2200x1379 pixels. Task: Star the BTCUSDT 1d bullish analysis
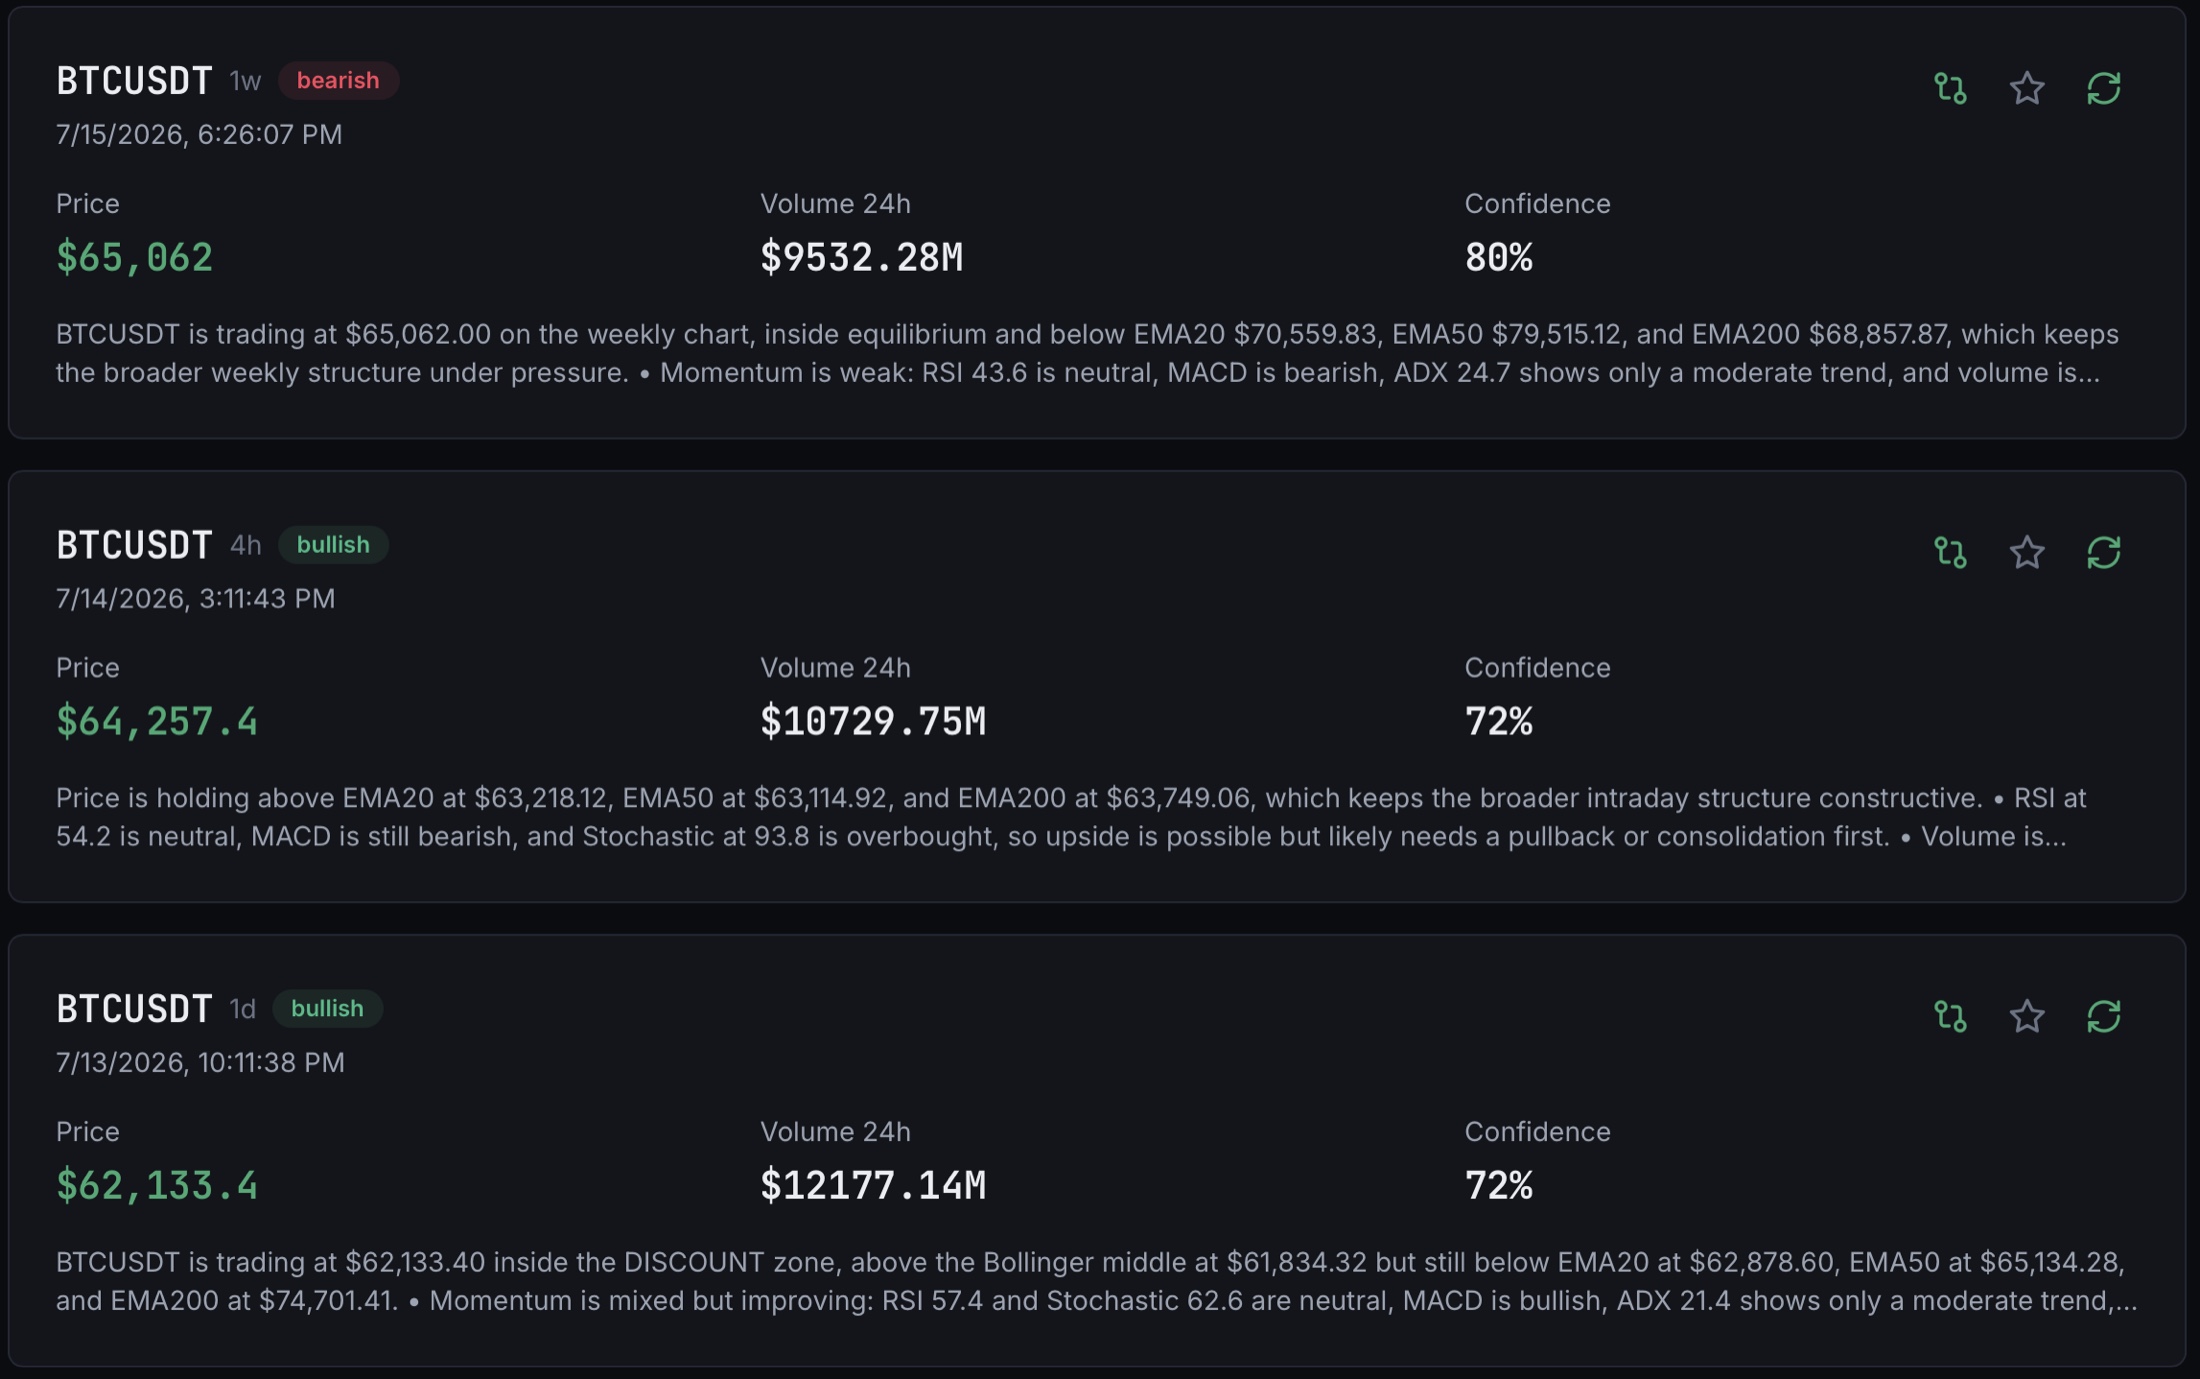[x=2027, y=1016]
